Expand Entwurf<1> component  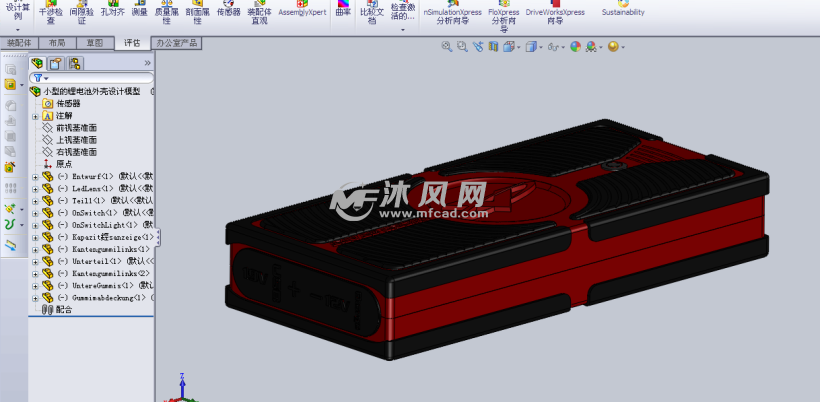tap(35, 177)
